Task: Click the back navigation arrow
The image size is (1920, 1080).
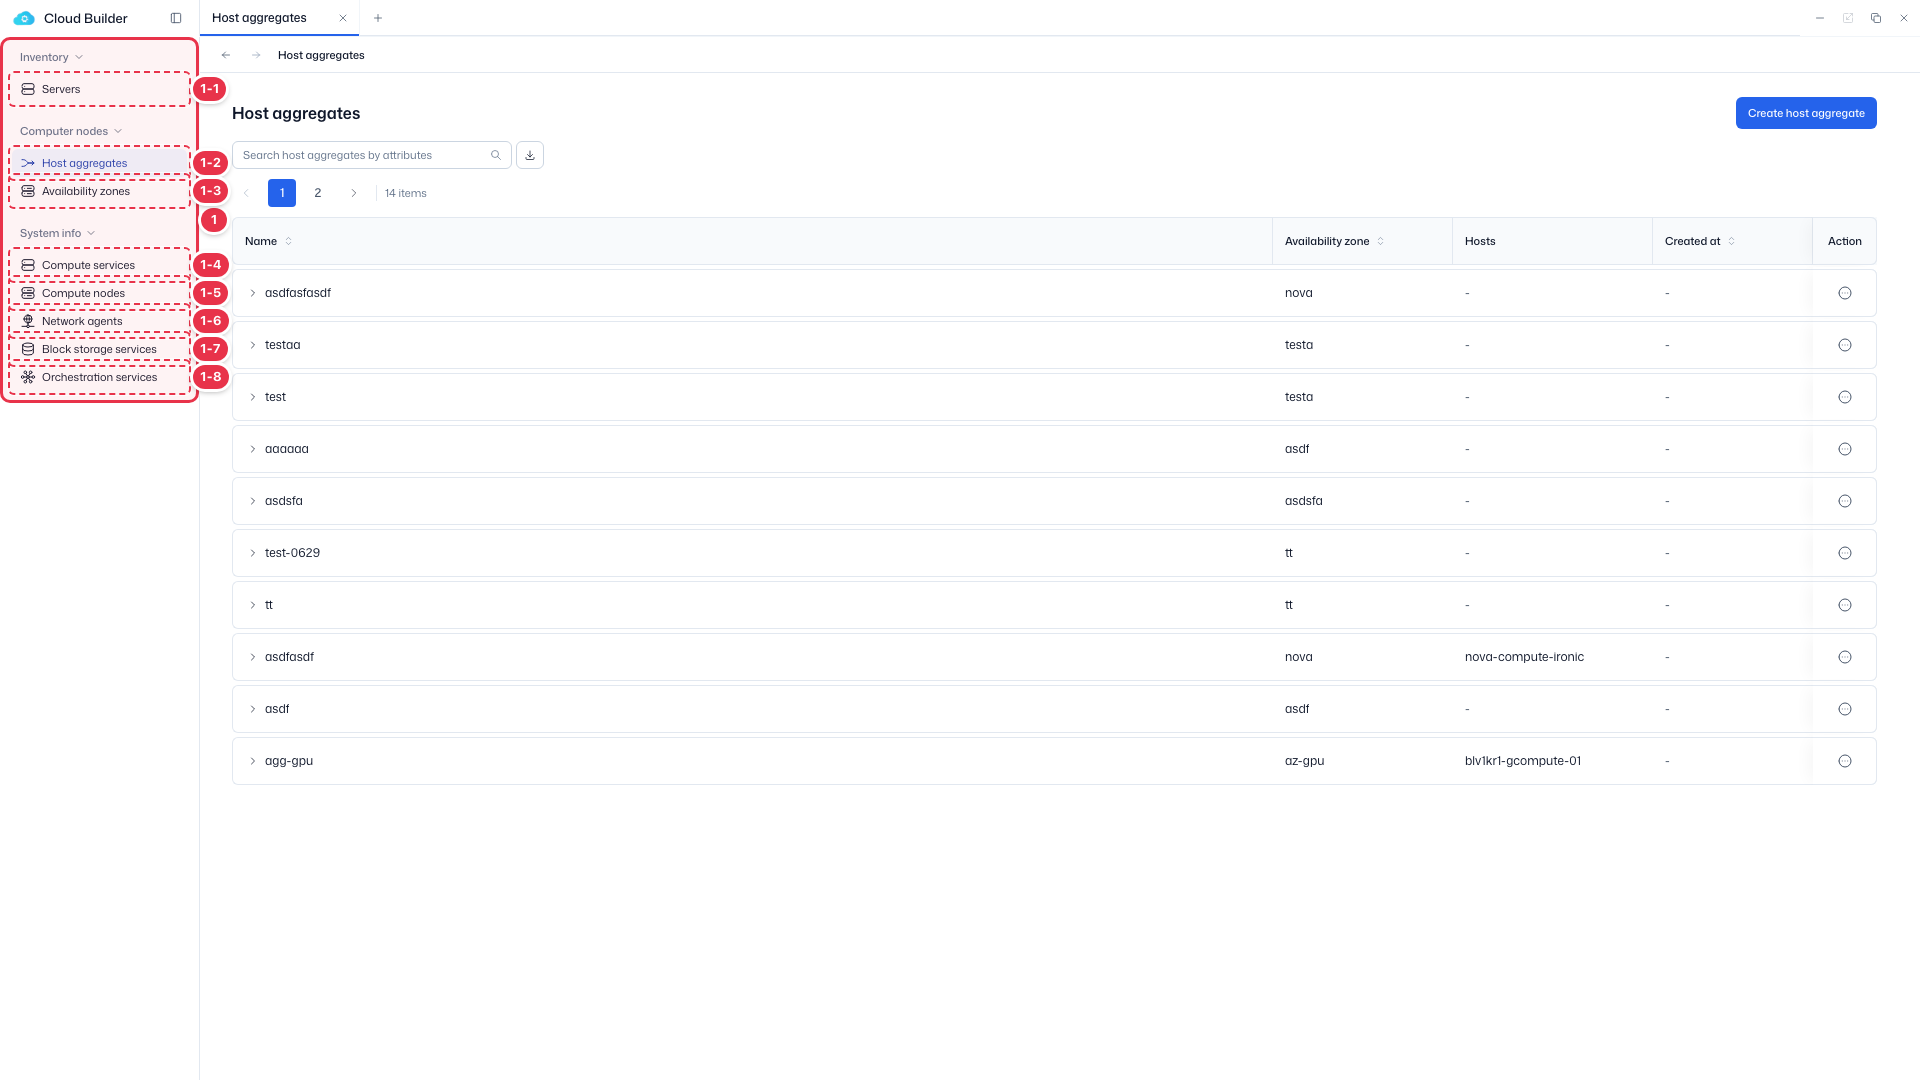Action: click(x=226, y=55)
